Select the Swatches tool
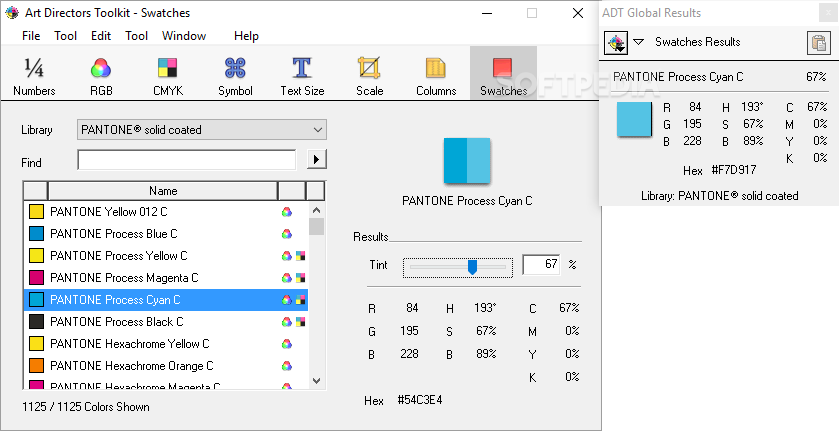This screenshot has width=839, height=431. click(503, 73)
